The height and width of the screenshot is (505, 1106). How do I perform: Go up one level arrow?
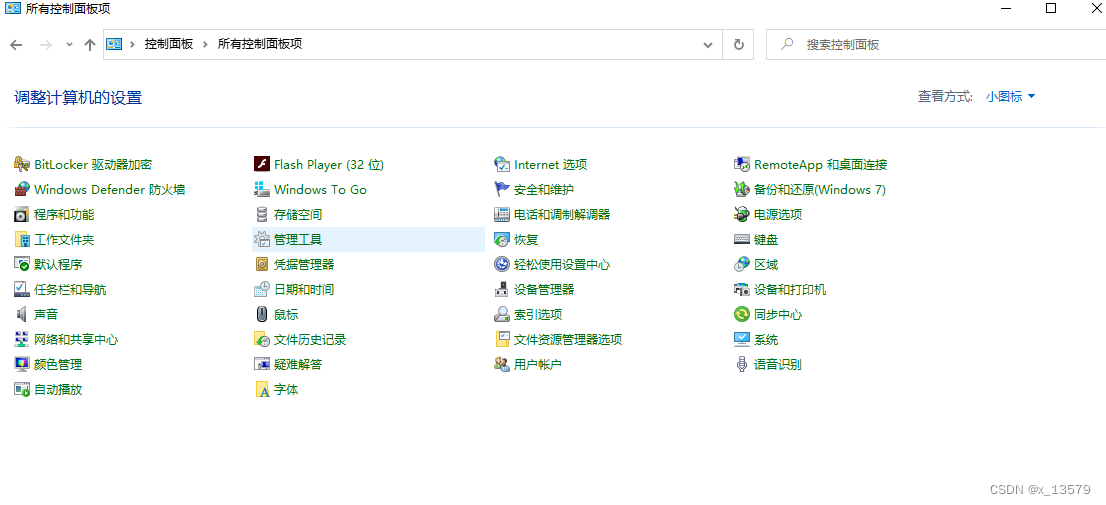click(x=90, y=44)
